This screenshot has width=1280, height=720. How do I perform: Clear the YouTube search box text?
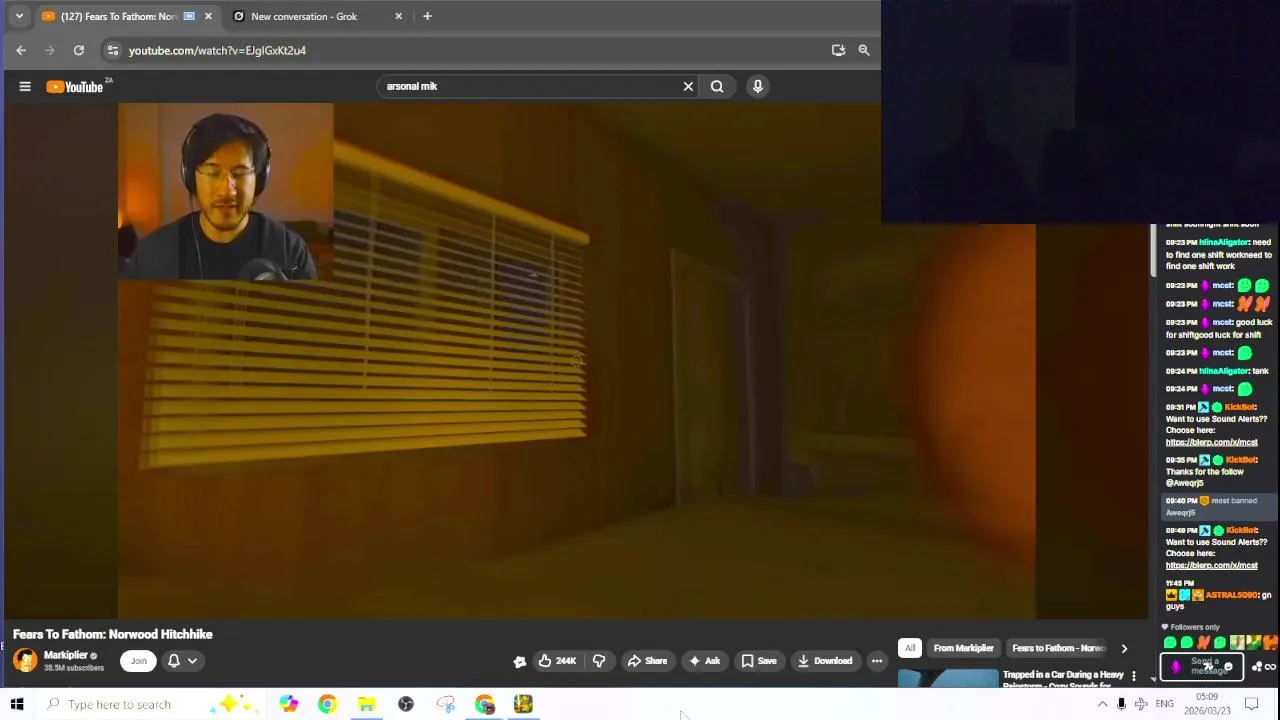pos(688,86)
